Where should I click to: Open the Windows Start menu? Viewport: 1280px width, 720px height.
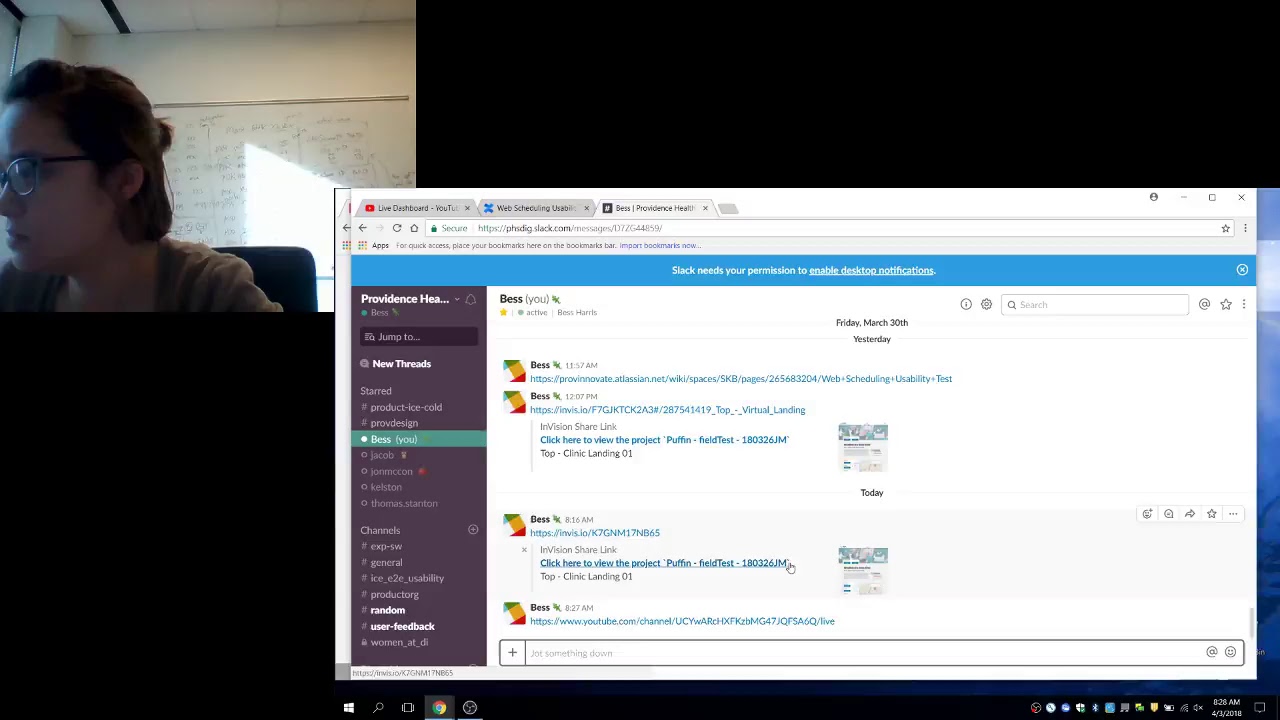[x=349, y=708]
